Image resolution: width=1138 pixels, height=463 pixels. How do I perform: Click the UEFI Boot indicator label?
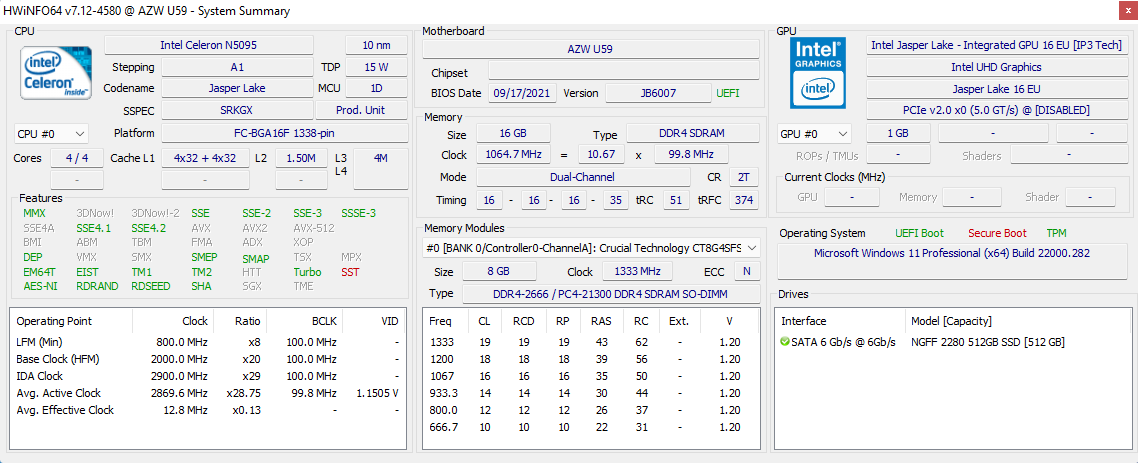coord(919,233)
